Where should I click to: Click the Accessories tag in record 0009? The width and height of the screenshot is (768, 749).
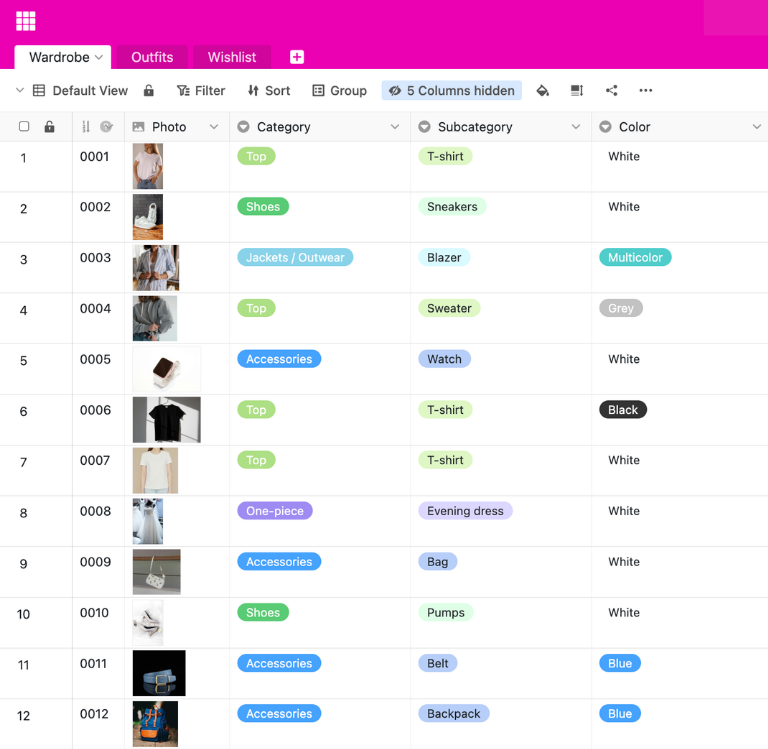[279, 562]
